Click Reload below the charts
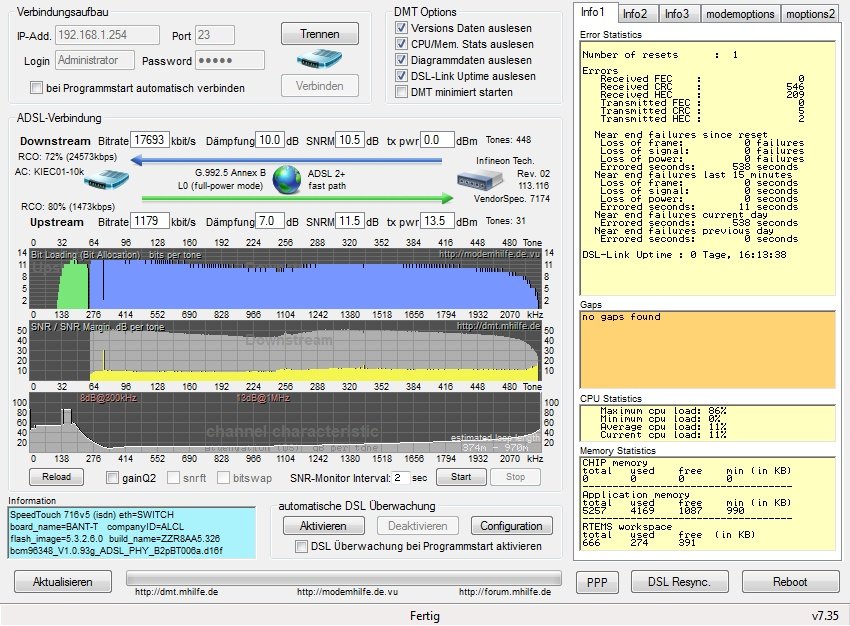850x626 pixels. tap(56, 476)
